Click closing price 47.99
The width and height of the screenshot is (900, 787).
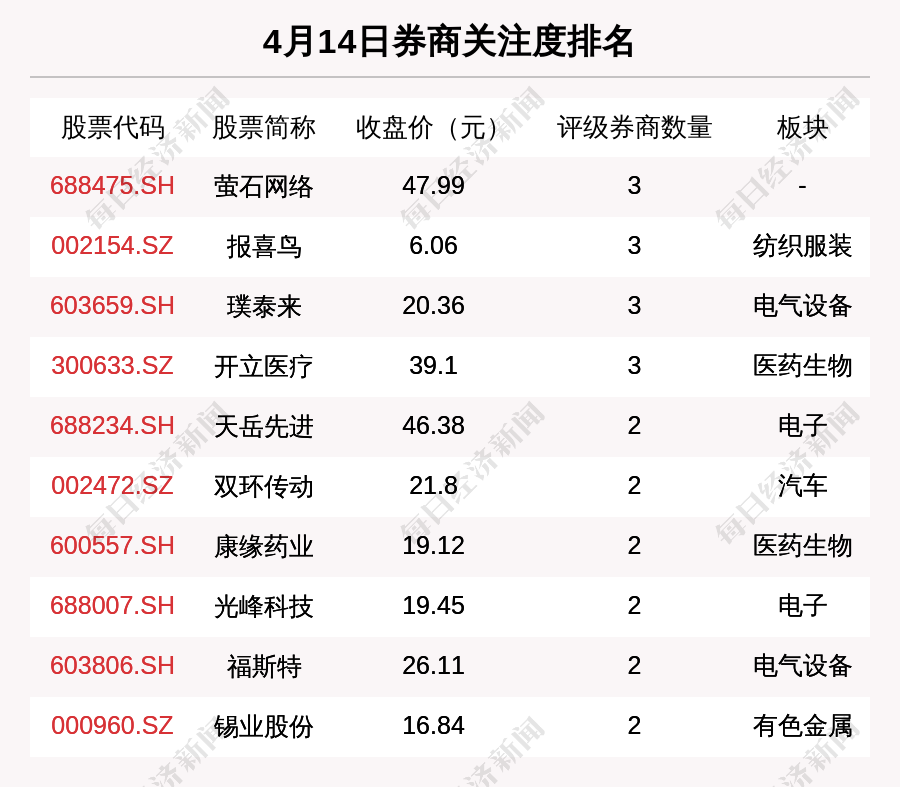(433, 186)
